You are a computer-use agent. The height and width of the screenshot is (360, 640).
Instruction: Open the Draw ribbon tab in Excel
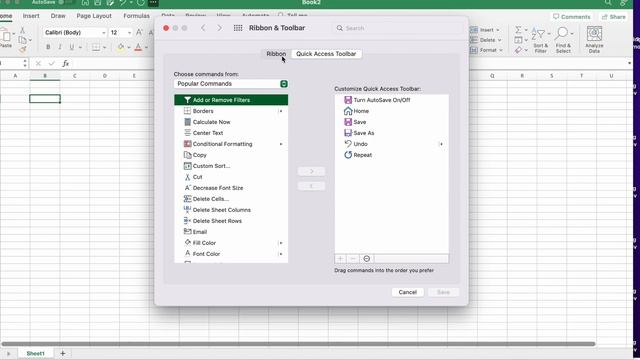58,16
